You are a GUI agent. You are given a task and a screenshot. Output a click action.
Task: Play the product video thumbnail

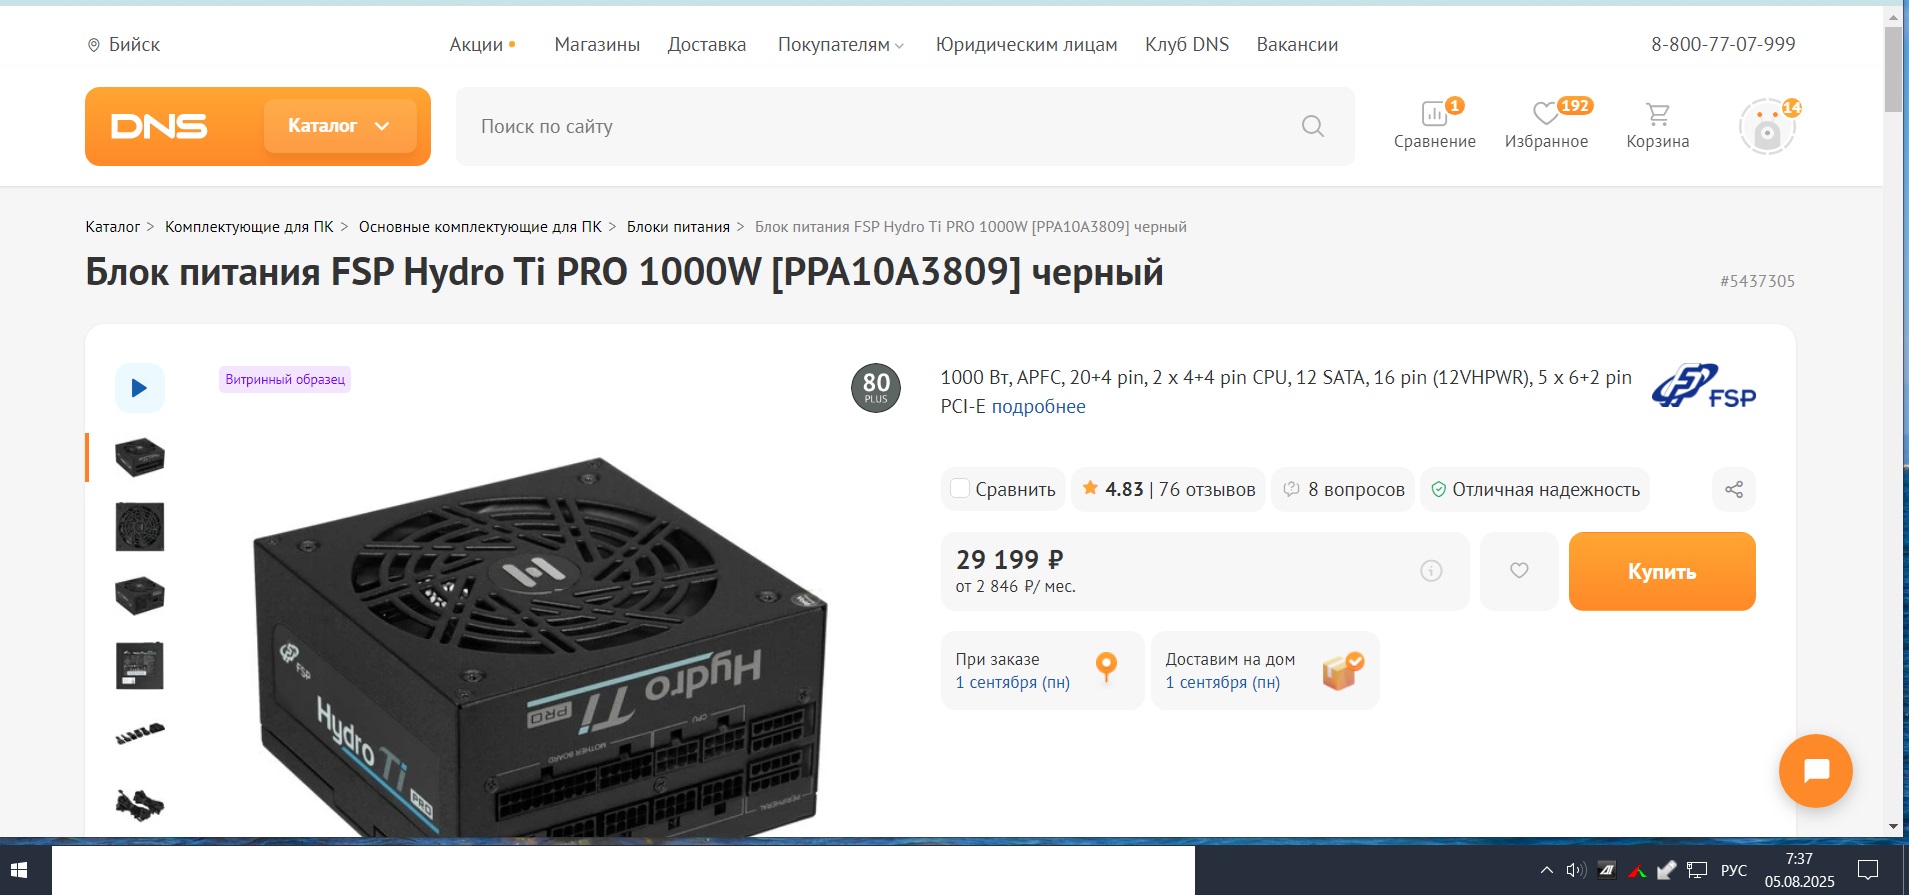pos(140,388)
